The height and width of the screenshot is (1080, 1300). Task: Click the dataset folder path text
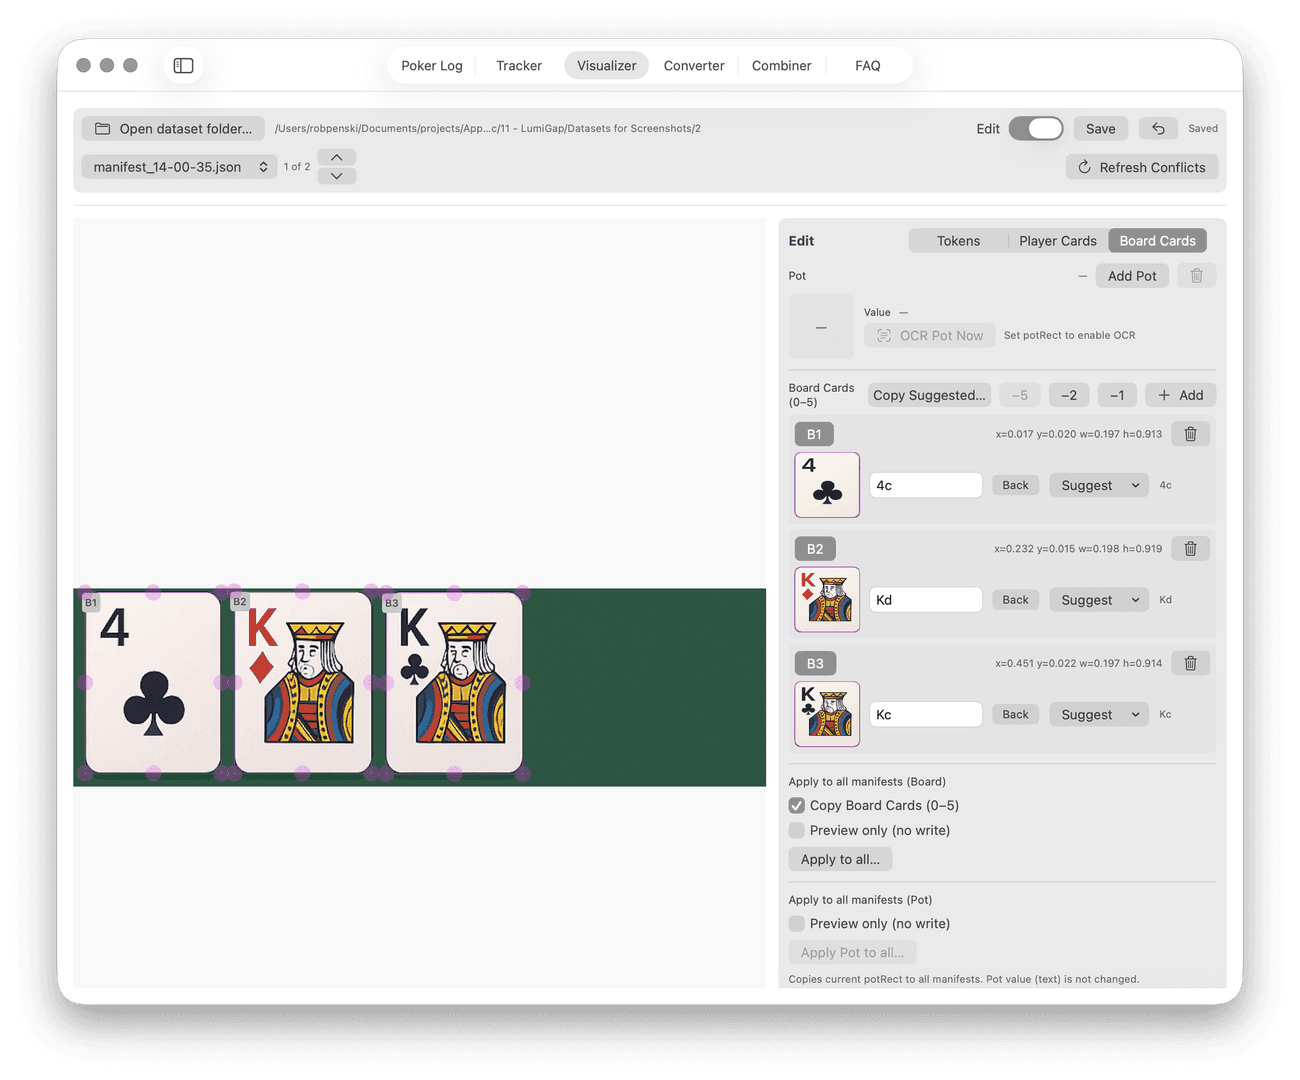(x=488, y=128)
